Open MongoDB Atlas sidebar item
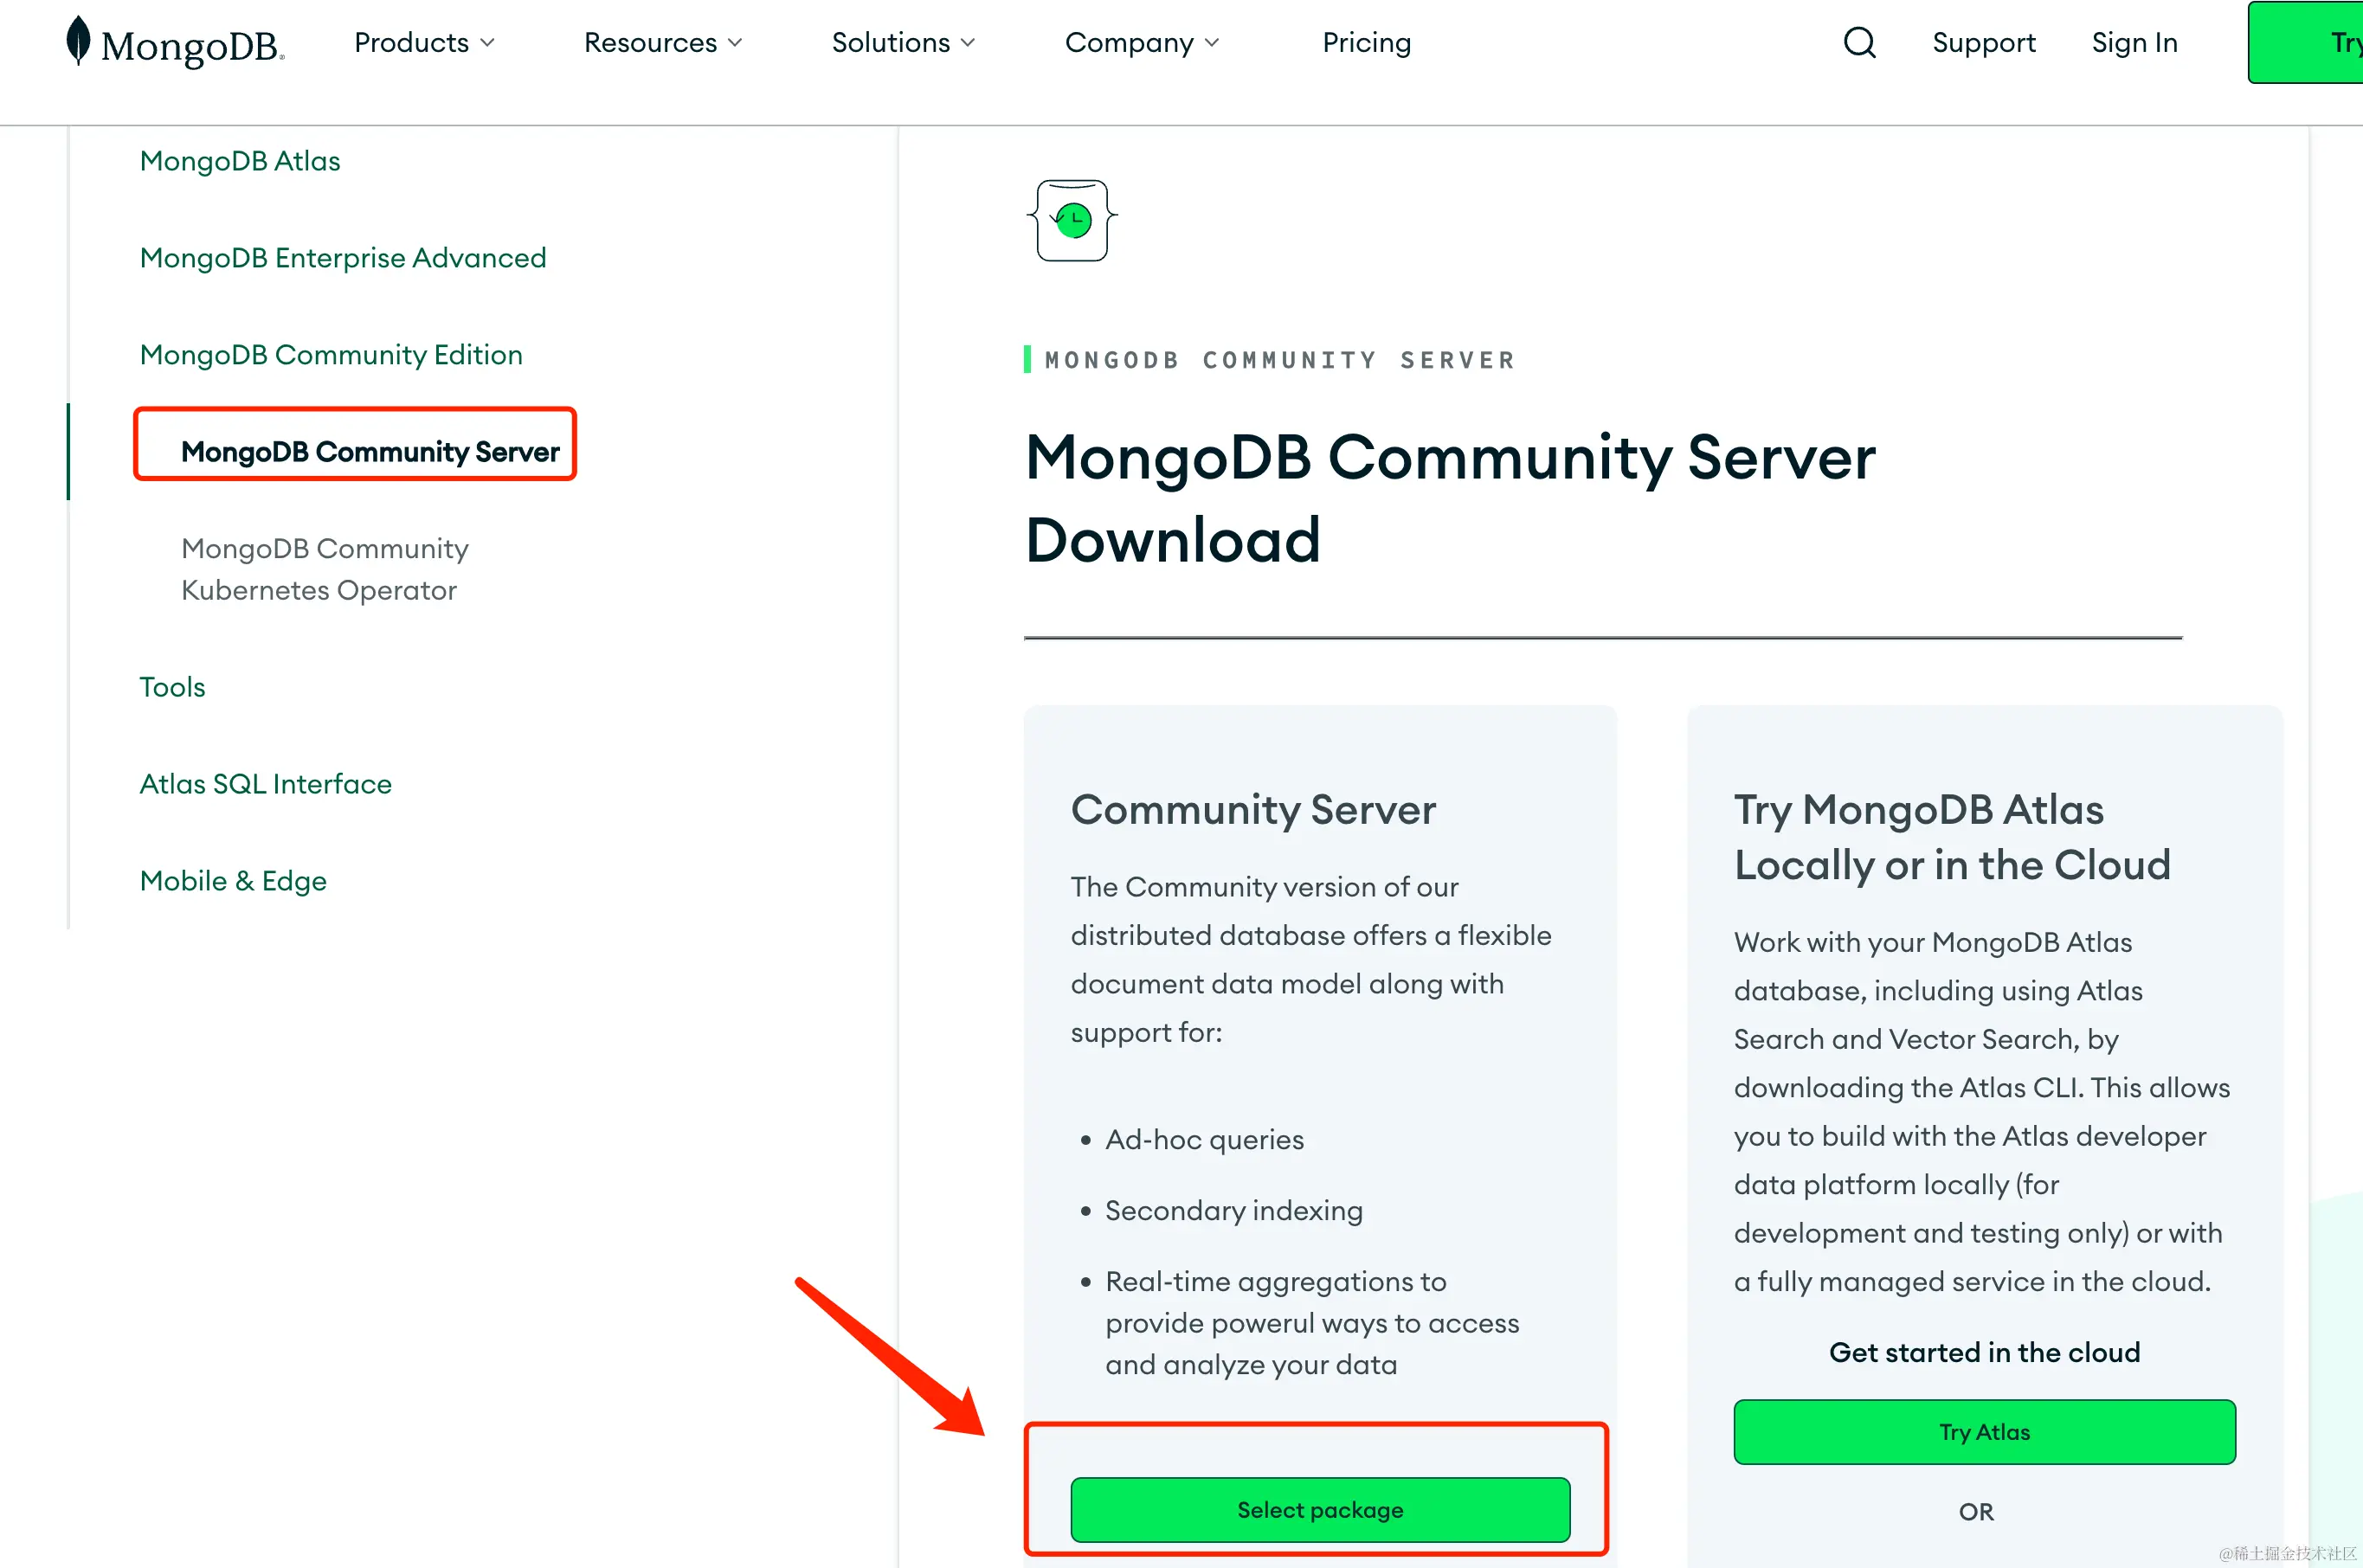This screenshot has height=1568, width=2363. (x=240, y=161)
